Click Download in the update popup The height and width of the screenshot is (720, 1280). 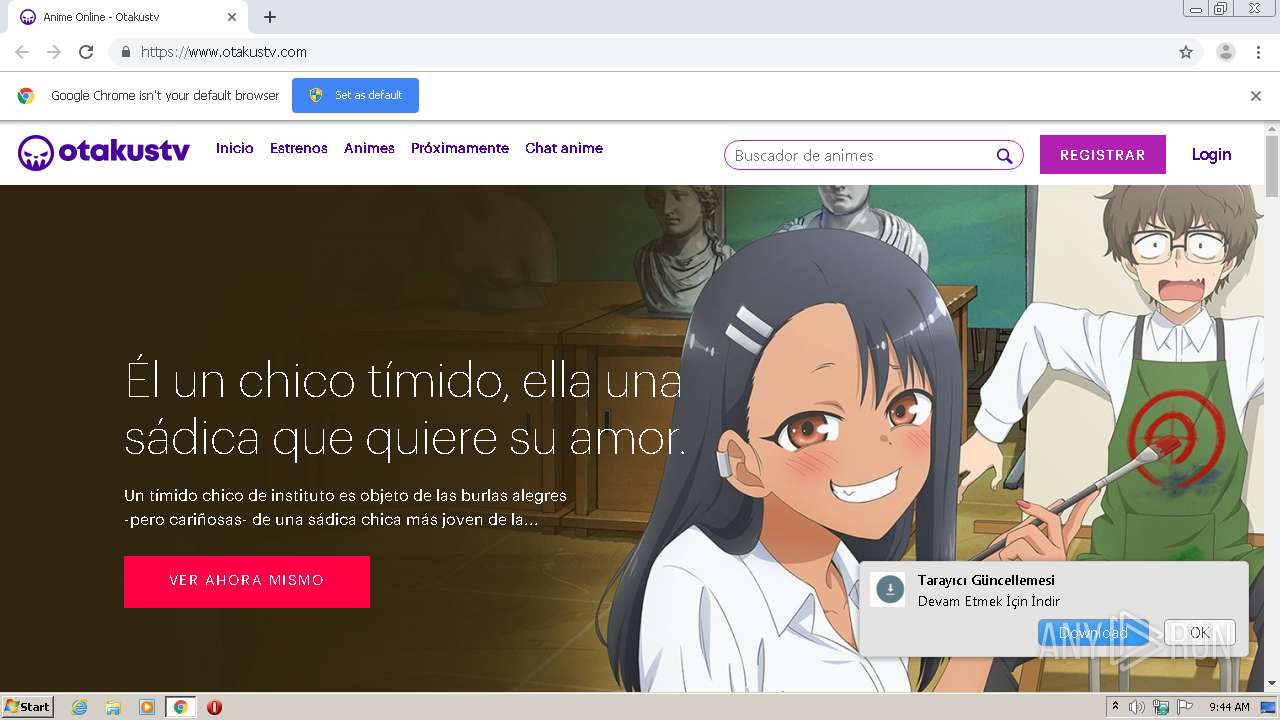1093,632
